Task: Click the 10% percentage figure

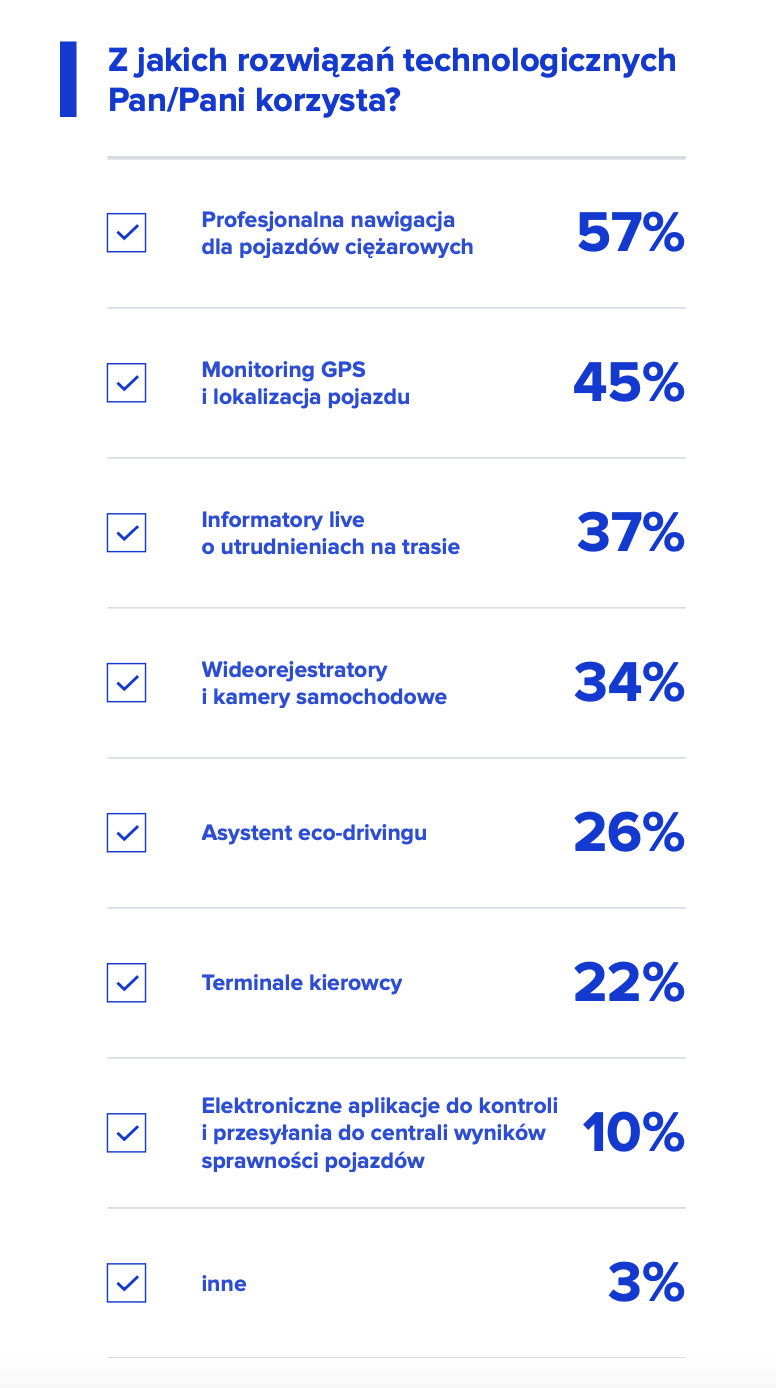Action: click(633, 1133)
